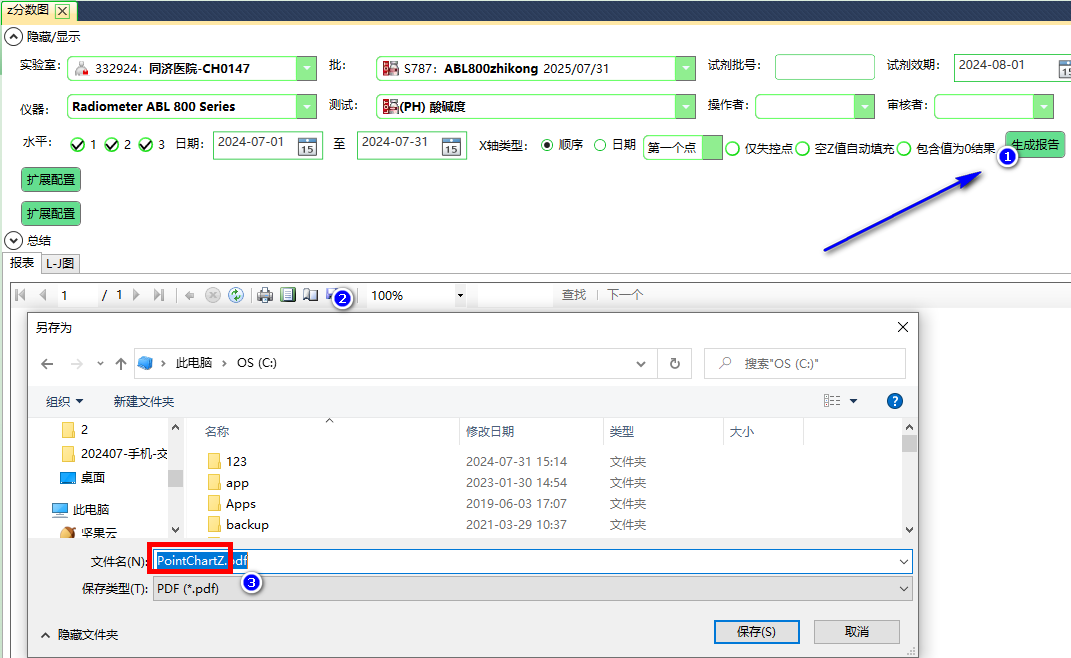
Task: Click the print icon in report toolbar
Action: pyautogui.click(x=265, y=295)
